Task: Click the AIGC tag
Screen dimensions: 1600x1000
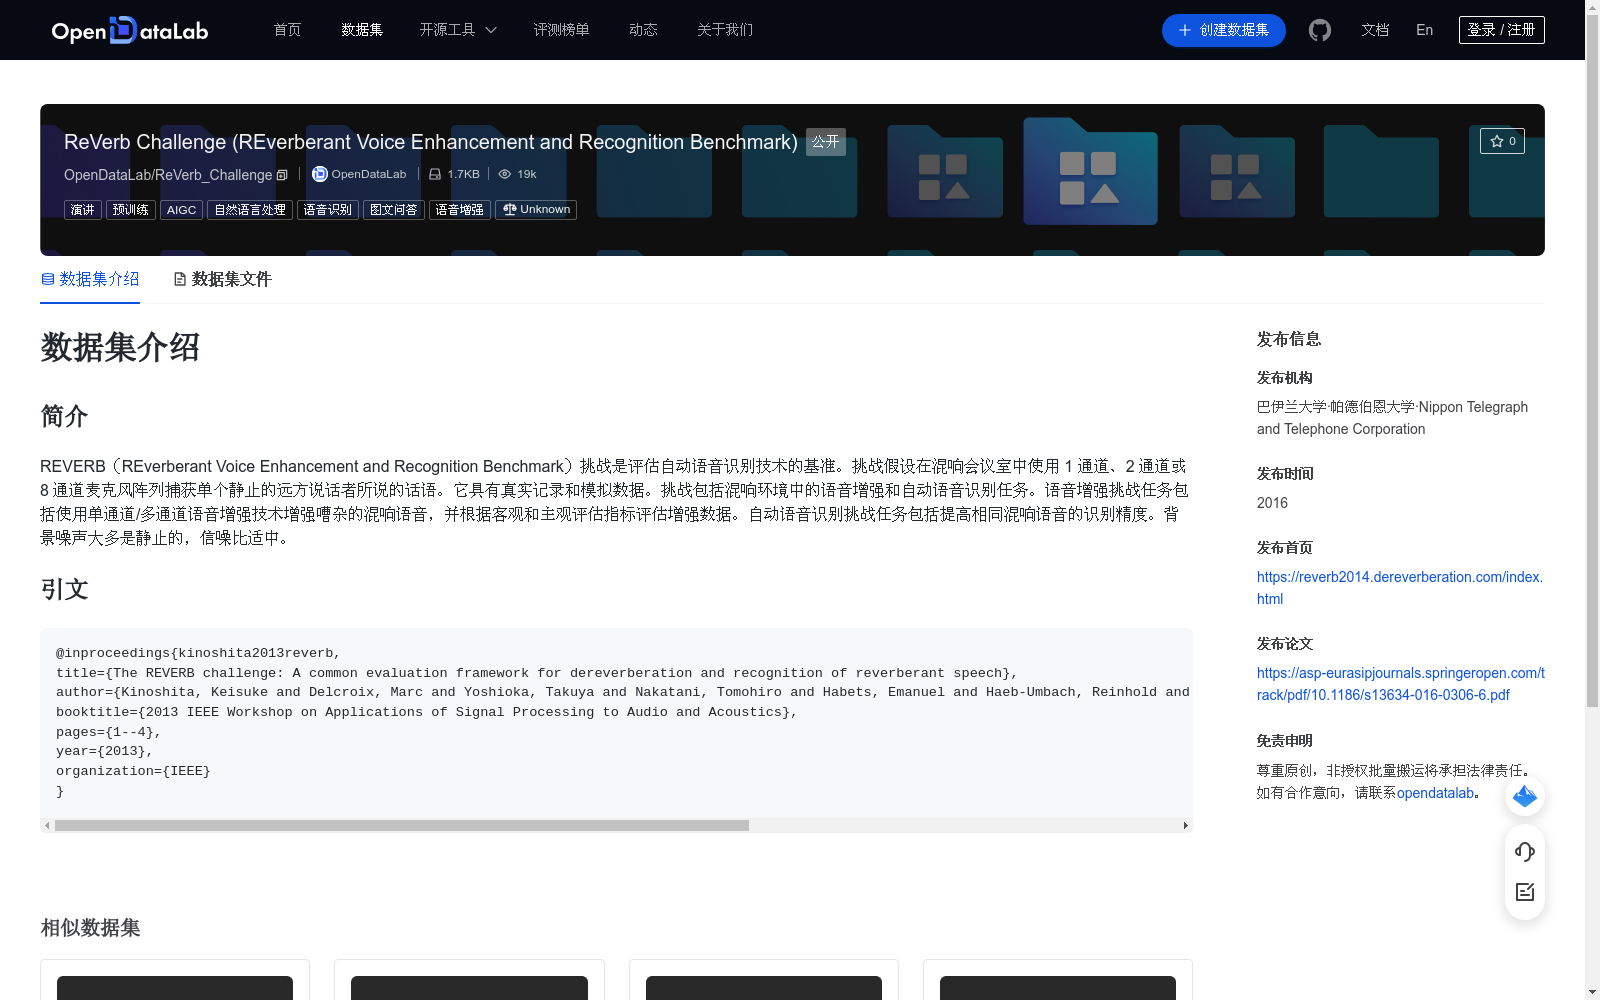Action: click(181, 210)
